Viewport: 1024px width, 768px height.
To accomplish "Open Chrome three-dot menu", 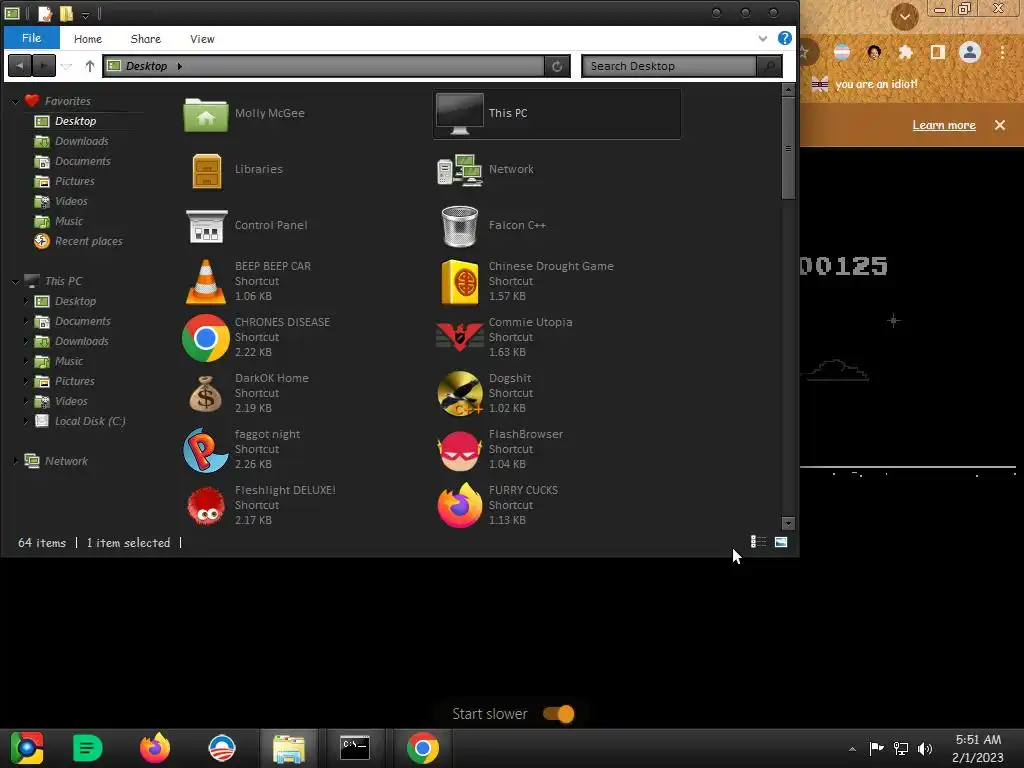I will (1002, 52).
